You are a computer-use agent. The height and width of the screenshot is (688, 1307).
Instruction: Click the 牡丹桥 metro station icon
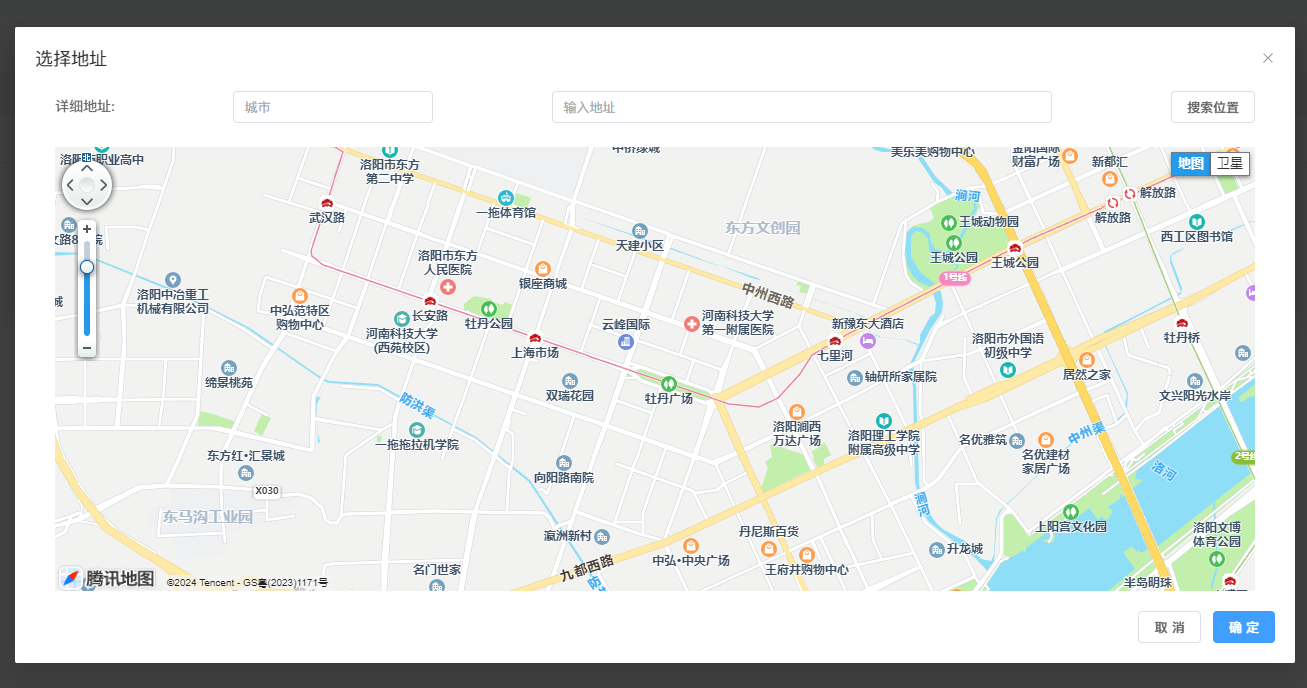[1182, 323]
